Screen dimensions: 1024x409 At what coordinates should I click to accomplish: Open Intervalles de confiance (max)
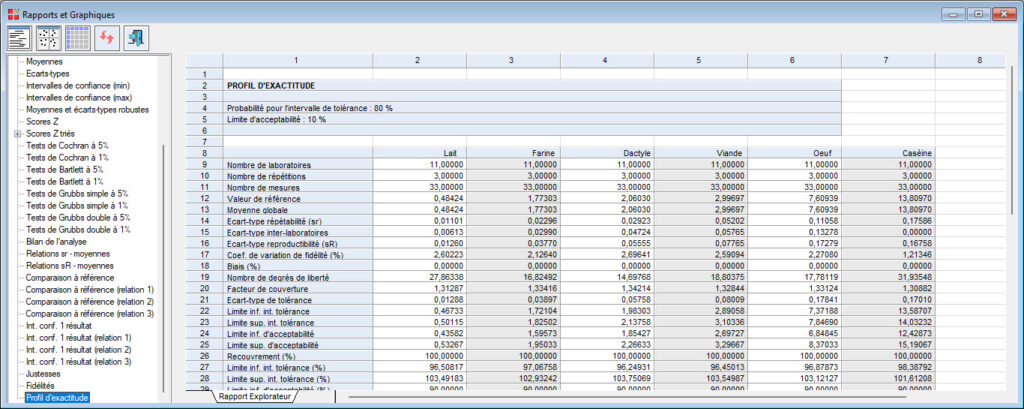point(78,97)
